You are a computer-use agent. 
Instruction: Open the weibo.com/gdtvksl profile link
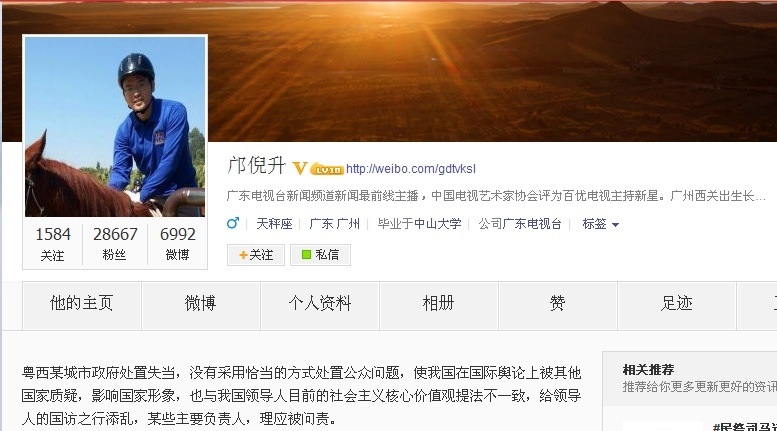(411, 169)
